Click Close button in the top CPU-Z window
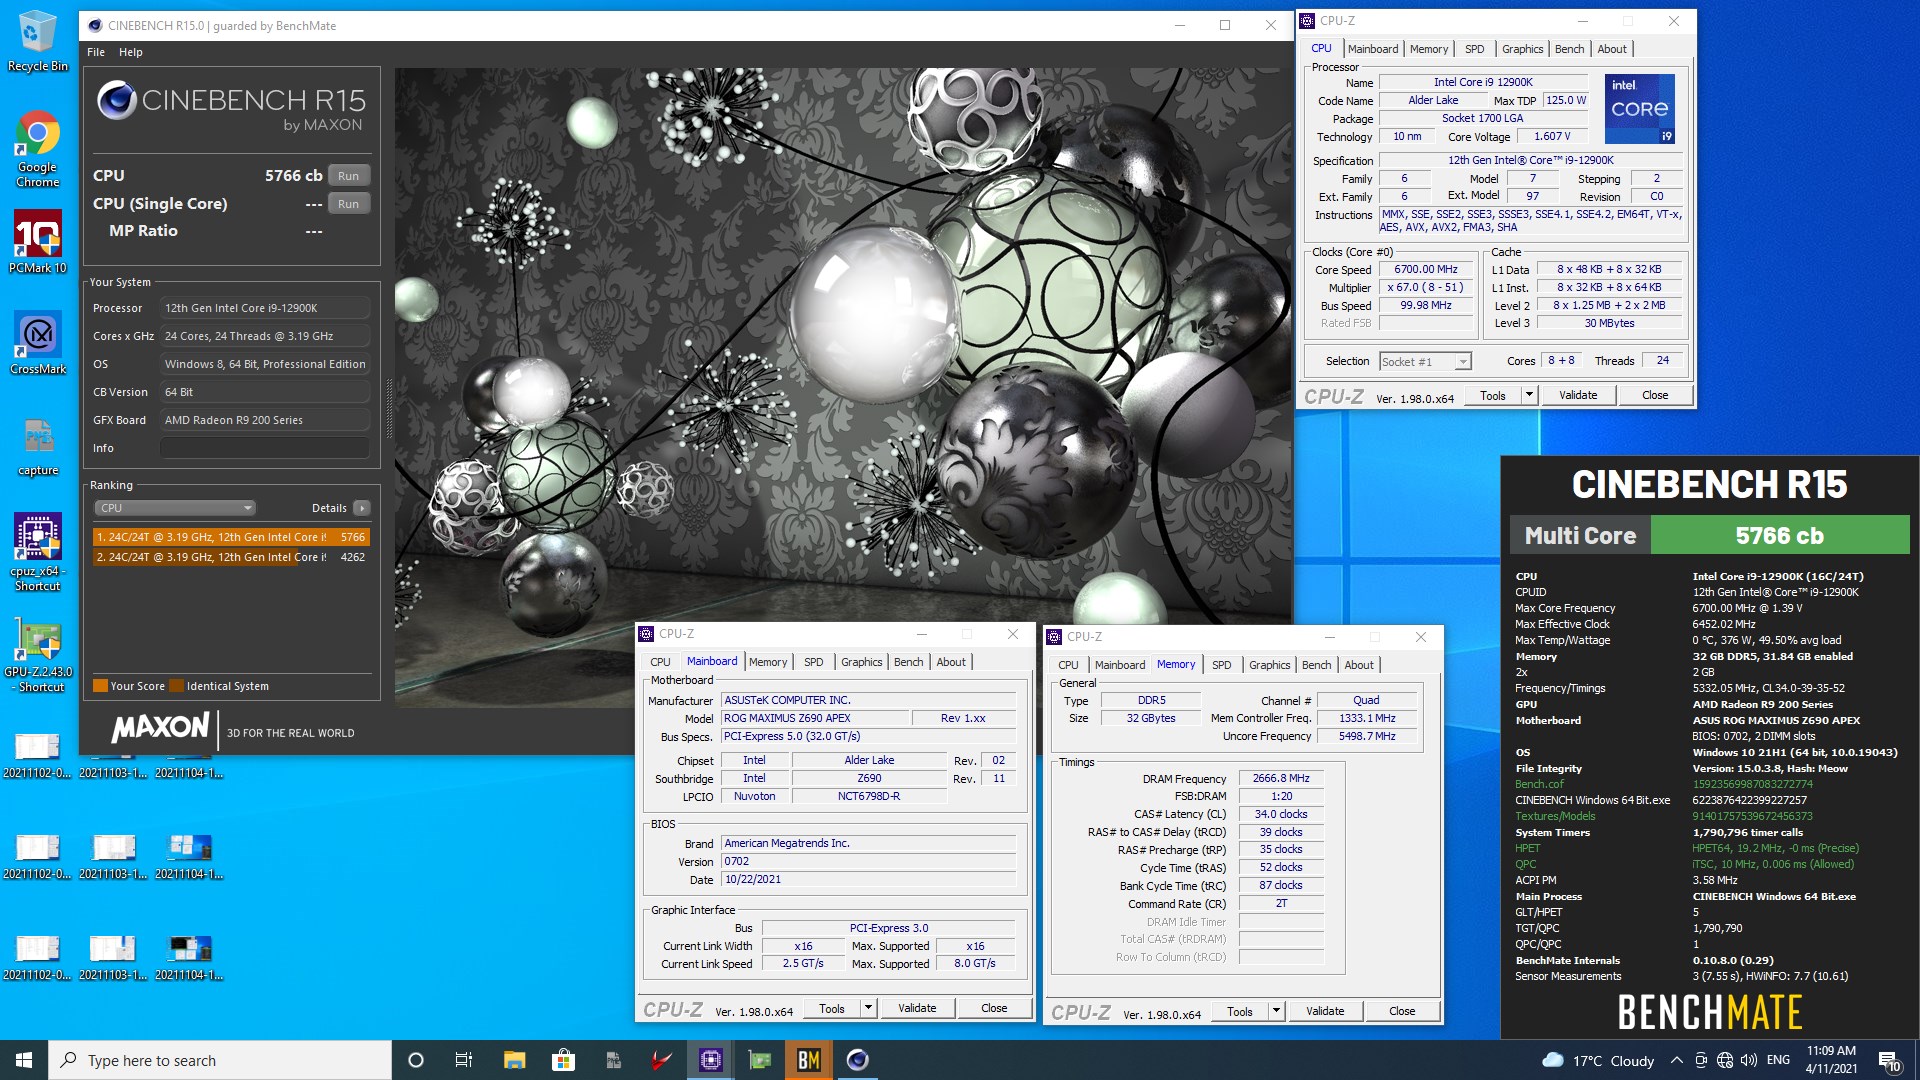This screenshot has height=1080, width=1920. [1654, 395]
